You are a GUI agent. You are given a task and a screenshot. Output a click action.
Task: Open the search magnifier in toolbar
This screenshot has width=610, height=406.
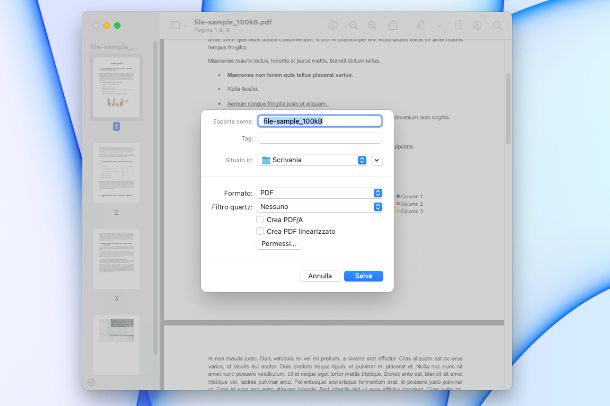[497, 25]
